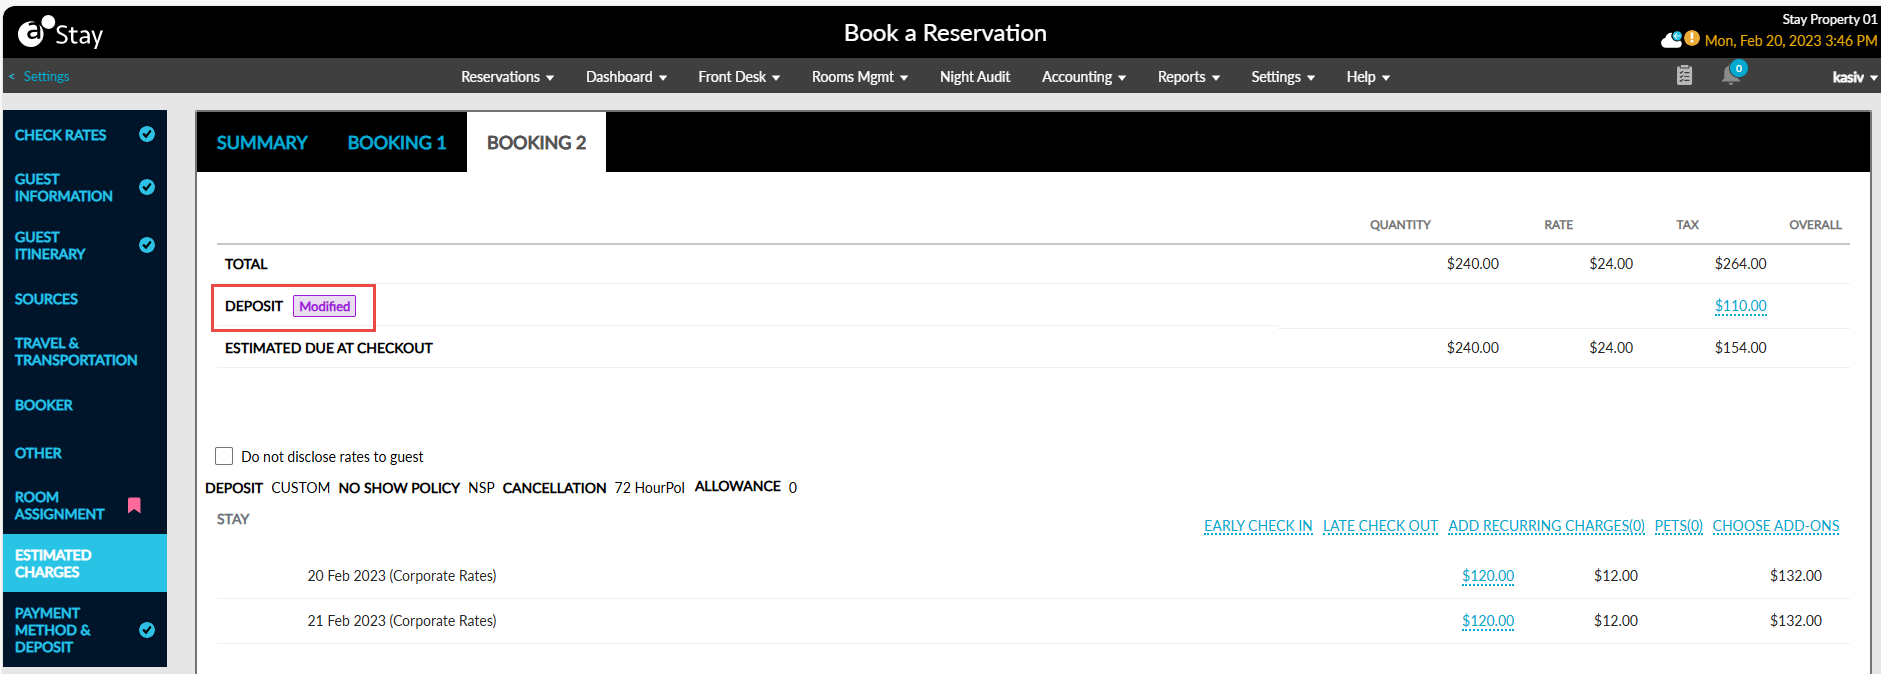Expand the Reports menu
Screen dimensions: 1881x674
(1189, 77)
